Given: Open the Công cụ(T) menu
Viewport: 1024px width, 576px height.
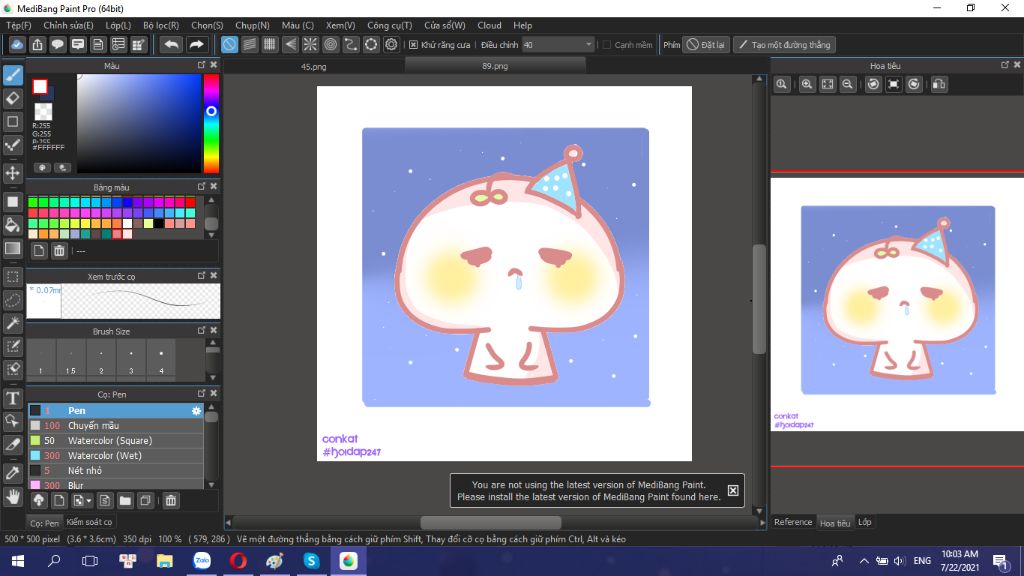Looking at the screenshot, I should (x=389, y=25).
